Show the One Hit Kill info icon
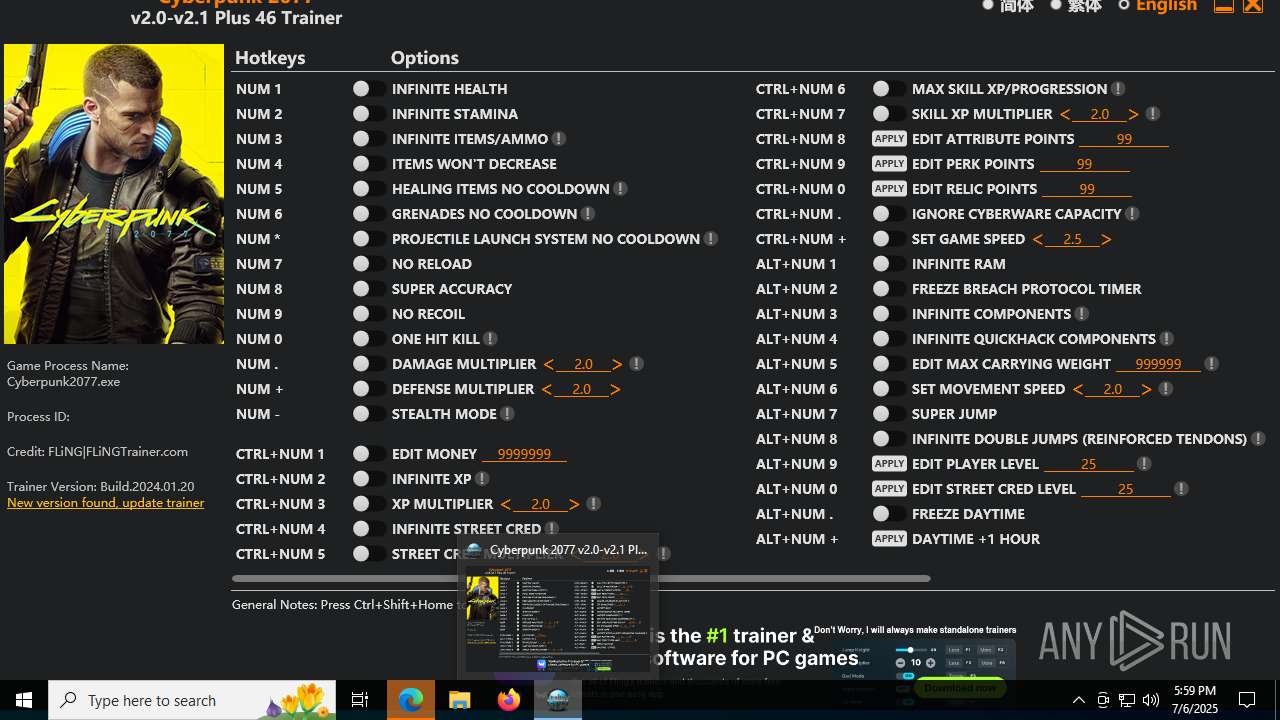The height and width of the screenshot is (720, 1280). (x=490, y=339)
